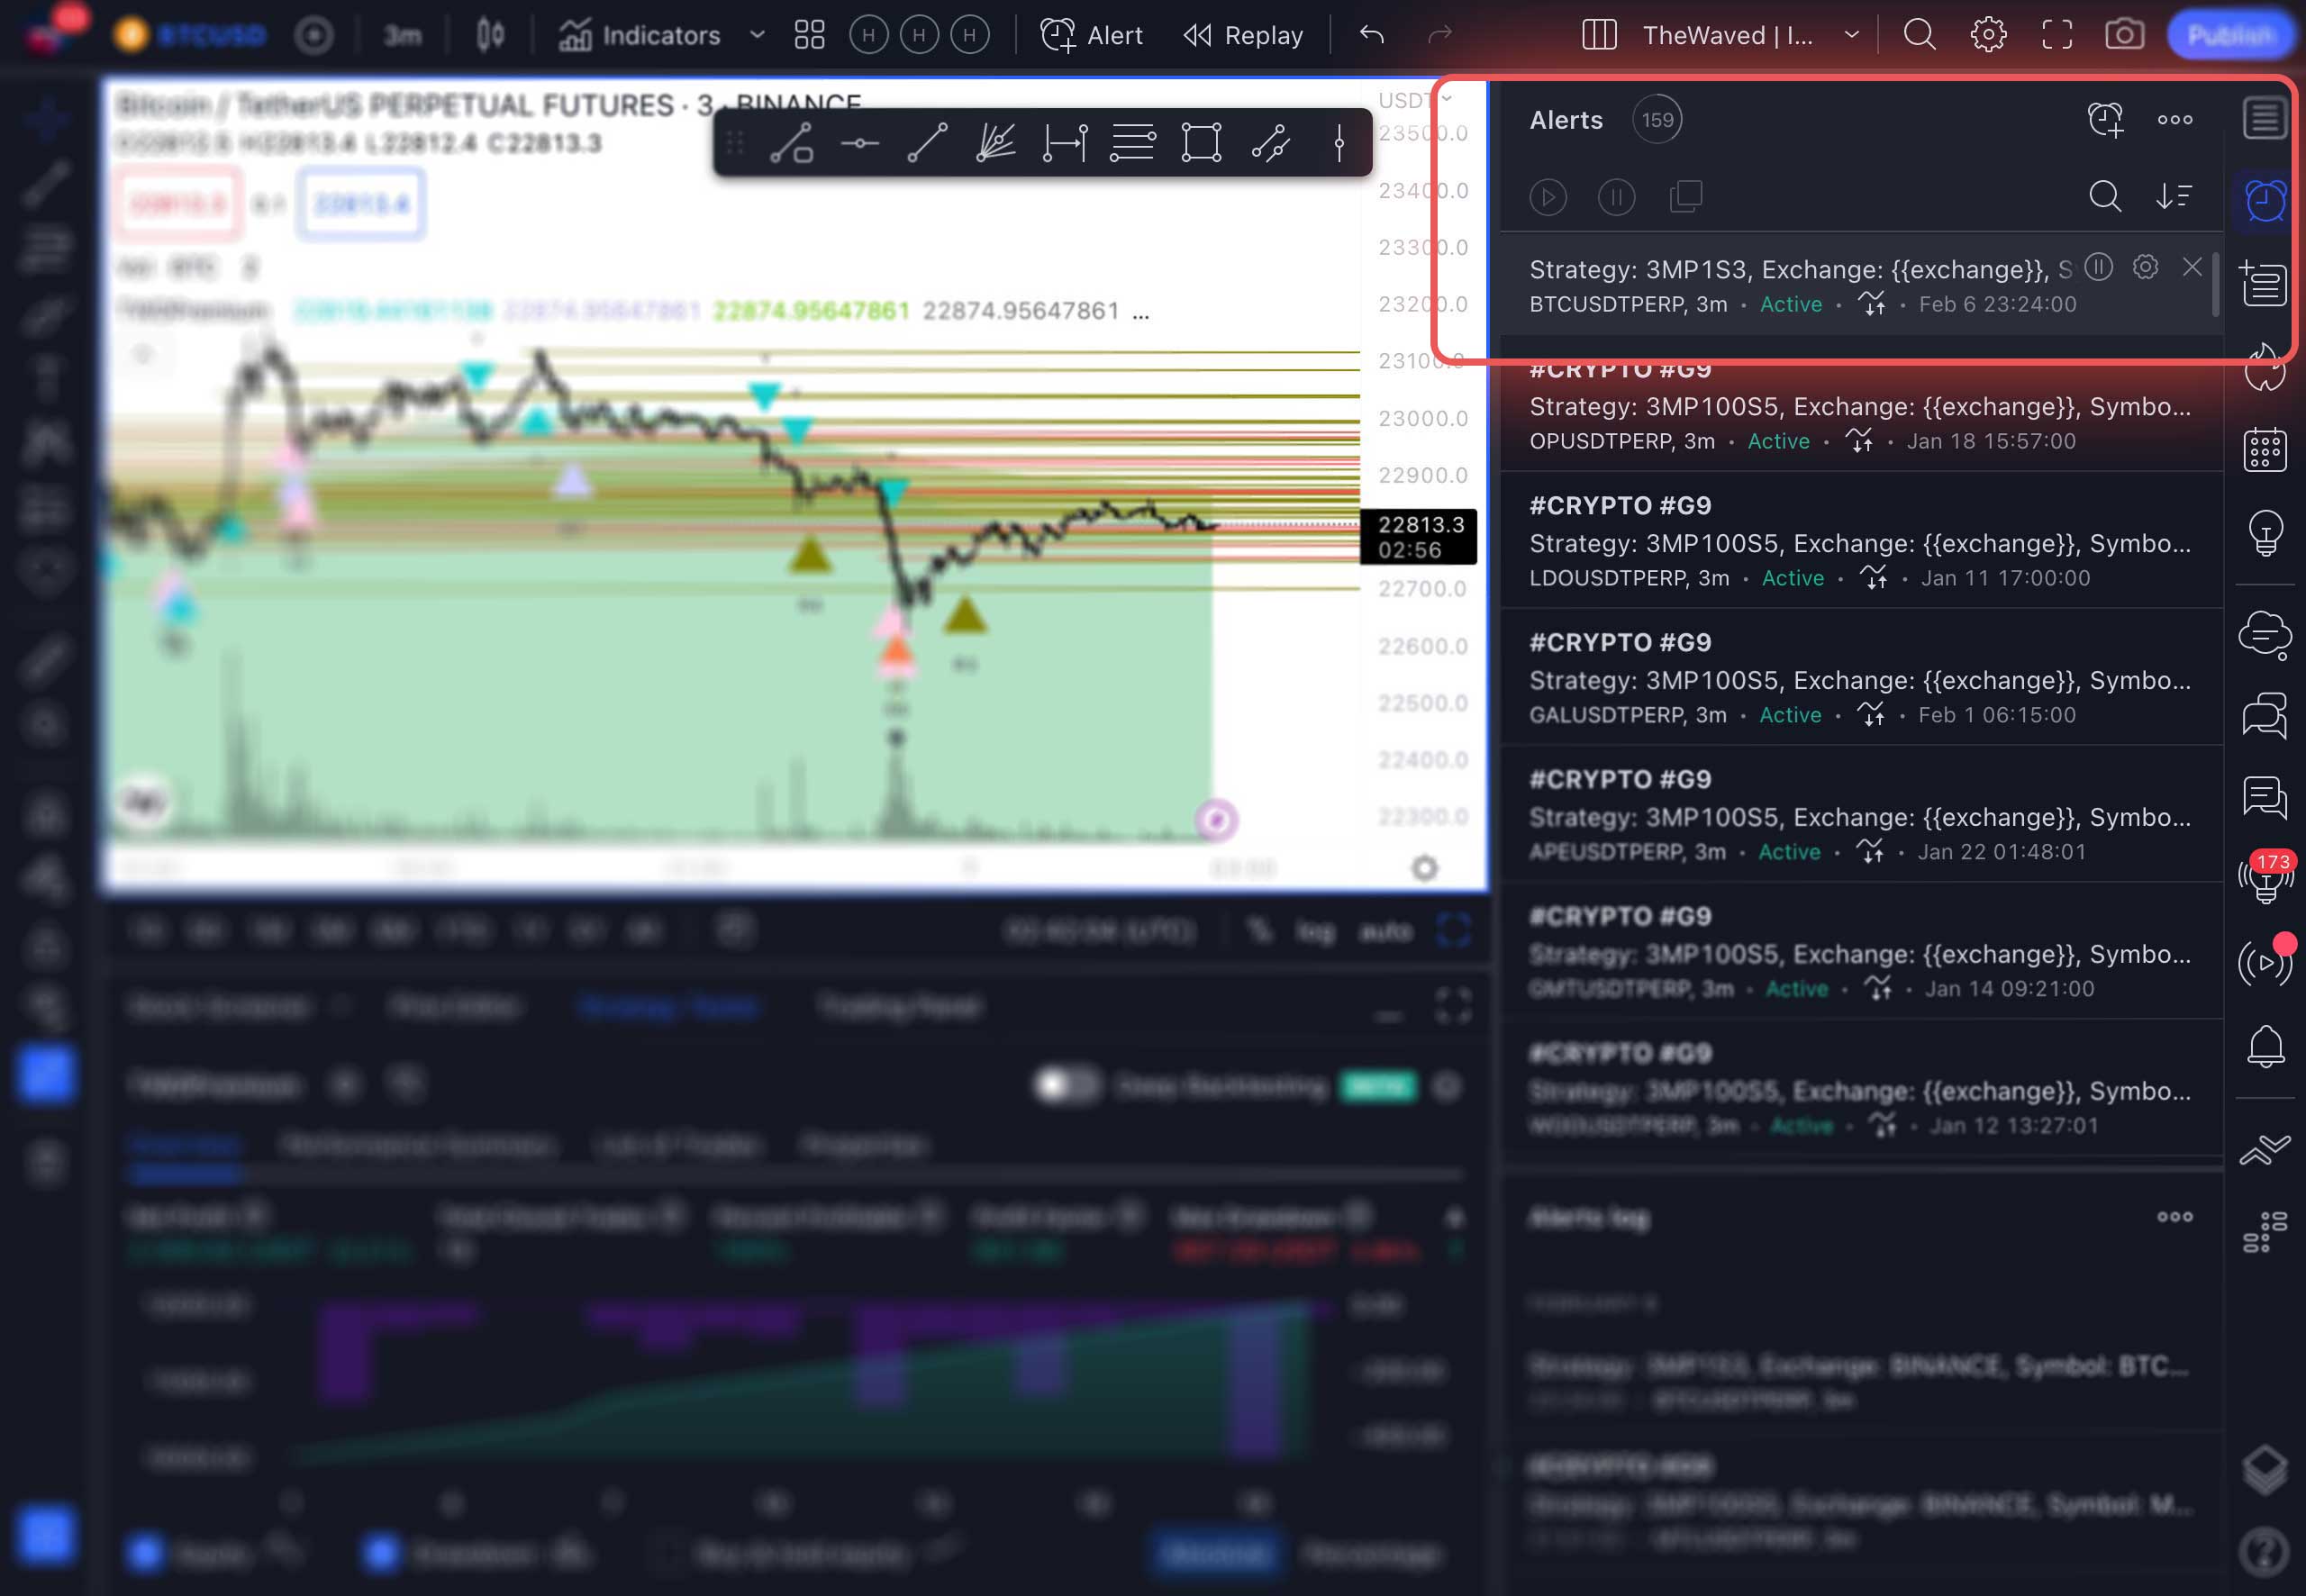Open the Calendar panel in the right sidebar
Screen dimensions: 2306x1596
pyautogui.click(x=2265, y=449)
